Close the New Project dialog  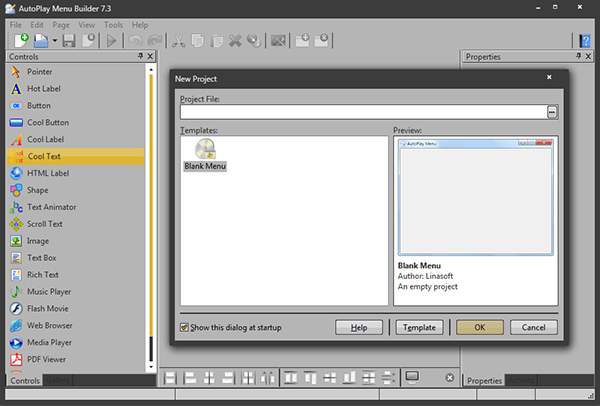(x=549, y=77)
